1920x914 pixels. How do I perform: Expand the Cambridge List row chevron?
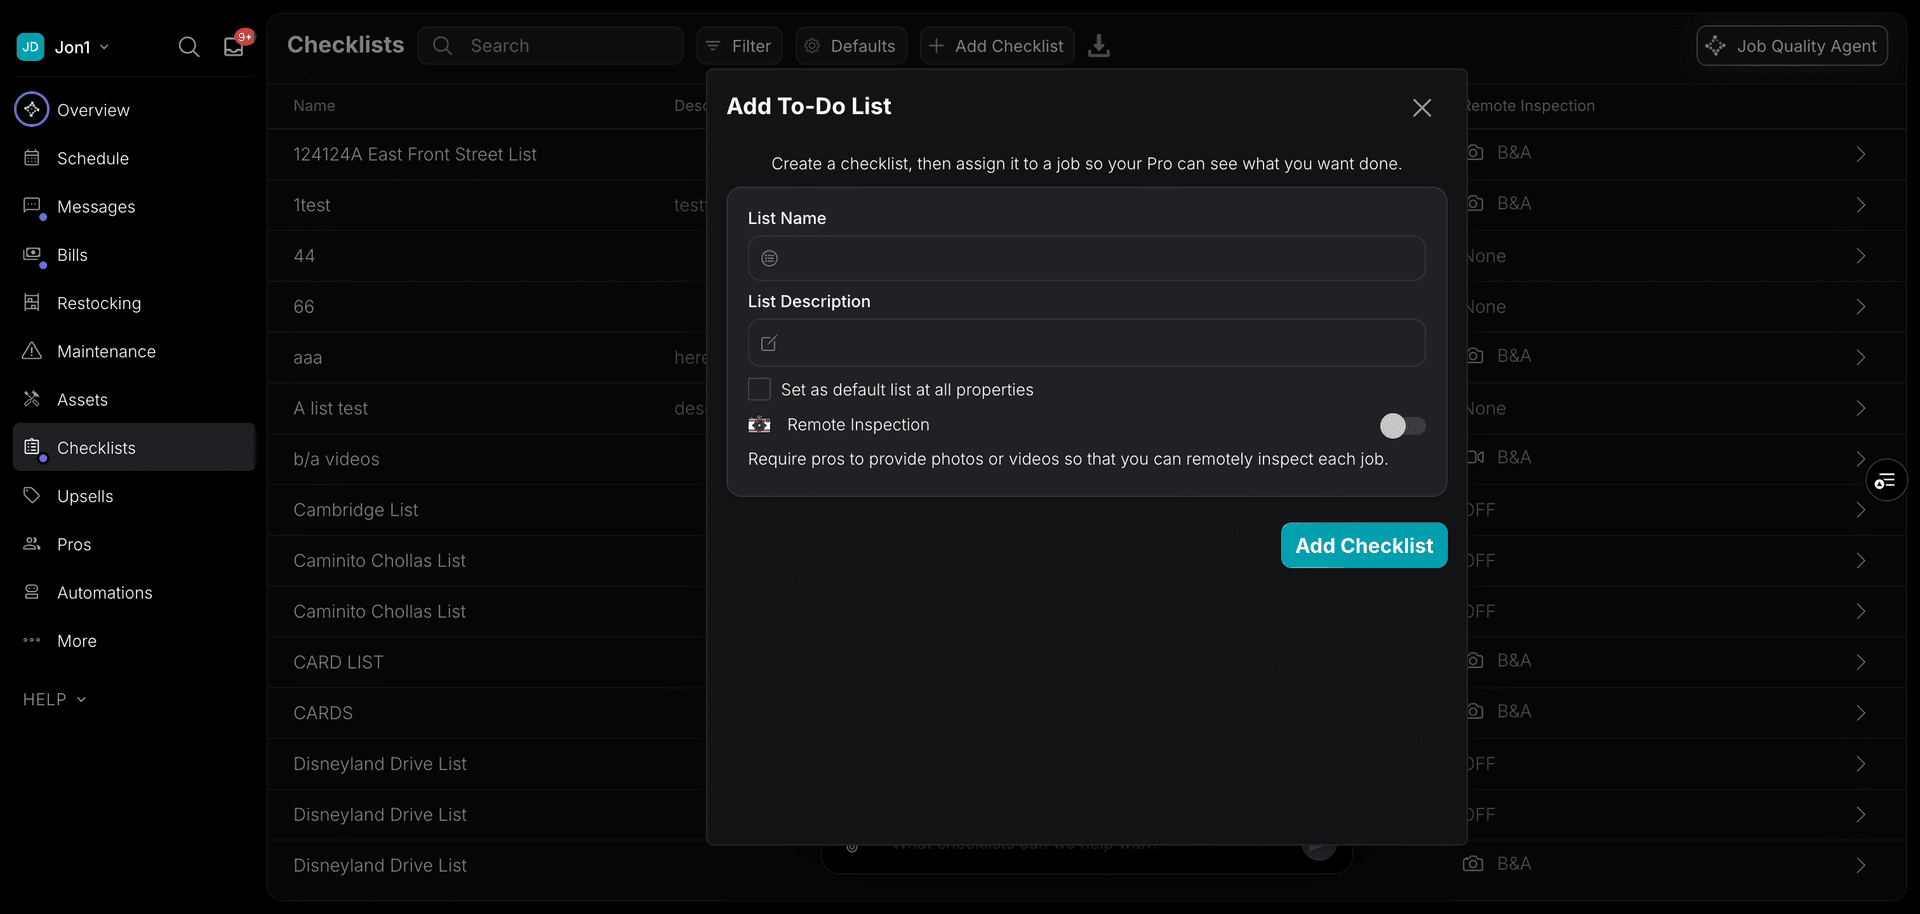pos(1861,510)
